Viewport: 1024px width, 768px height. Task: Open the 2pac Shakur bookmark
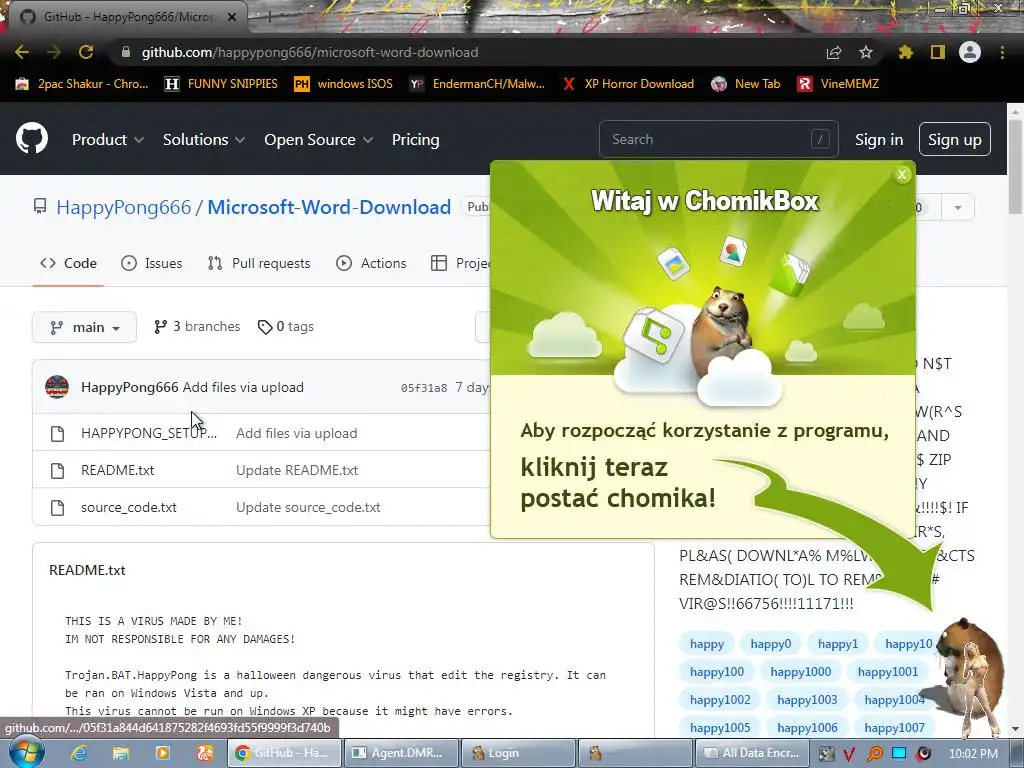tap(82, 84)
